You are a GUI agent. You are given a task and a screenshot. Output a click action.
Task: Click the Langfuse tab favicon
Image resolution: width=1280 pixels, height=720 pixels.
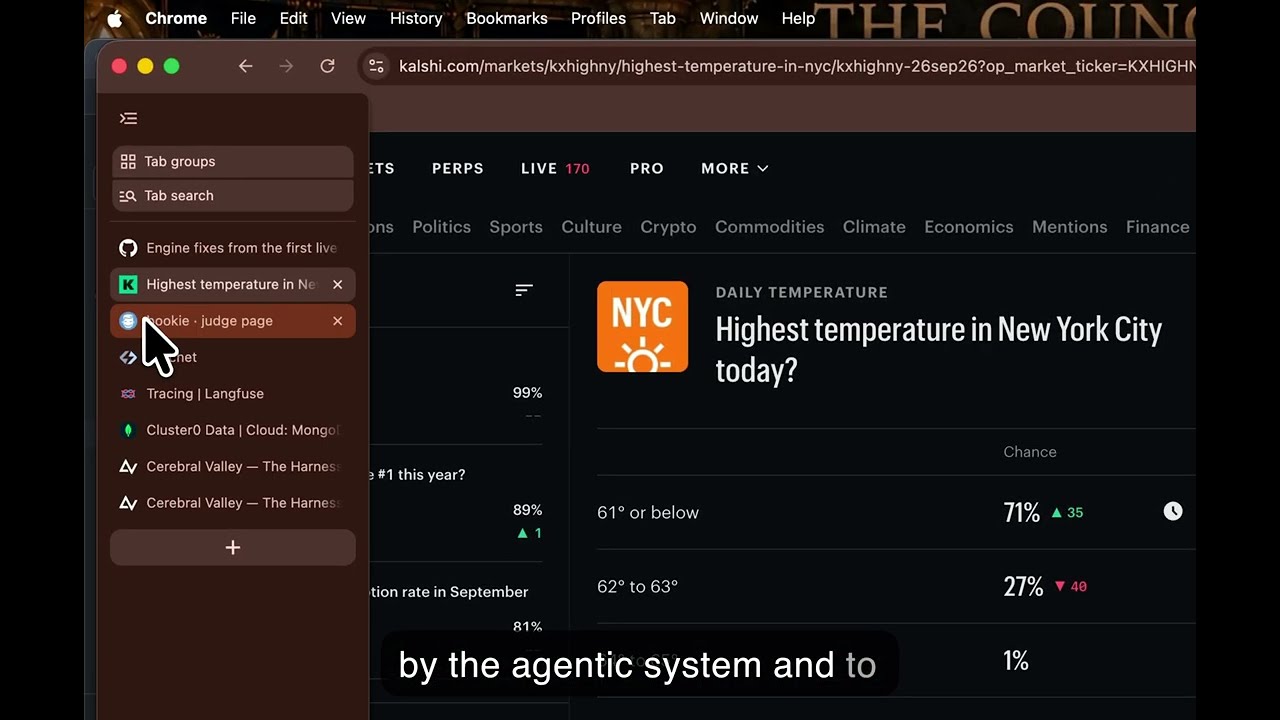pyautogui.click(x=128, y=394)
